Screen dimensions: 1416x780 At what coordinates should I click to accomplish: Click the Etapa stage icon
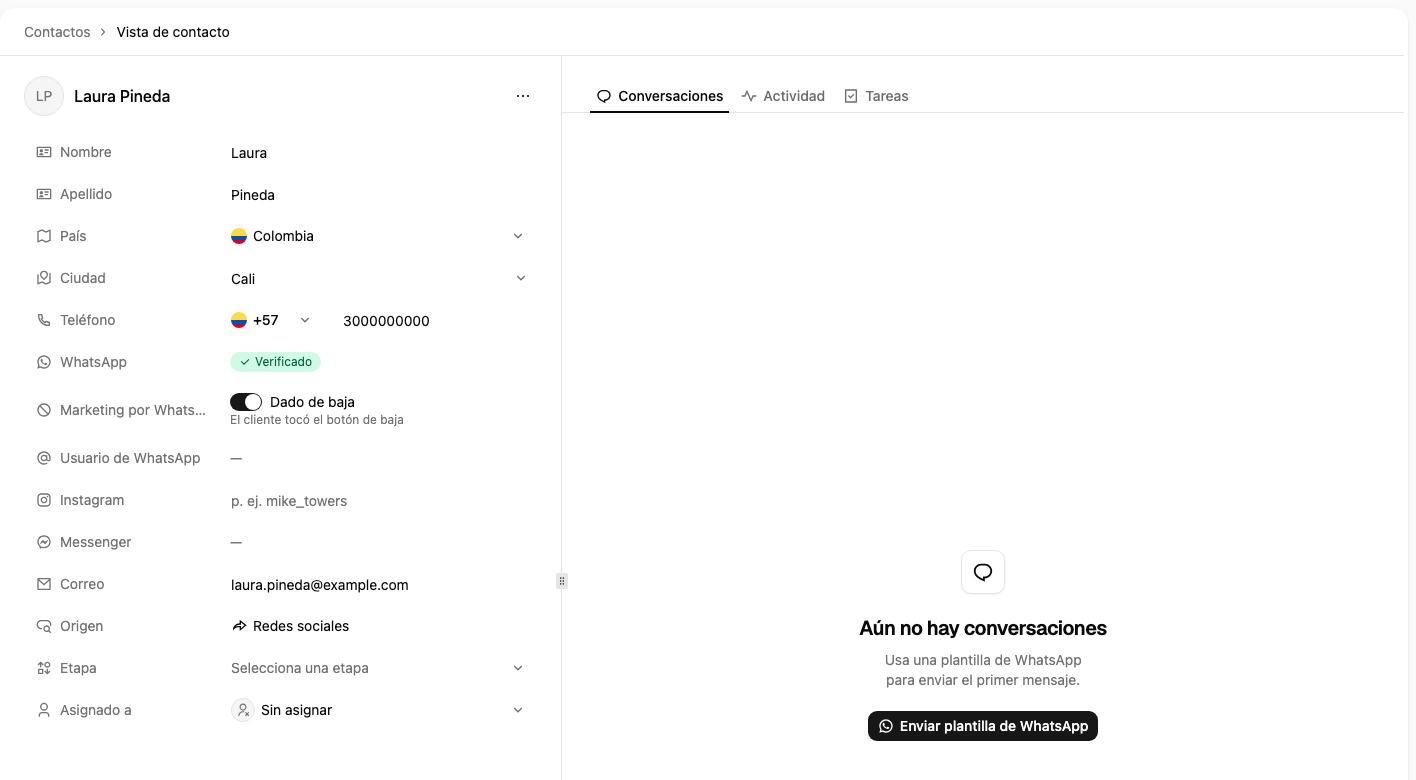(x=44, y=668)
